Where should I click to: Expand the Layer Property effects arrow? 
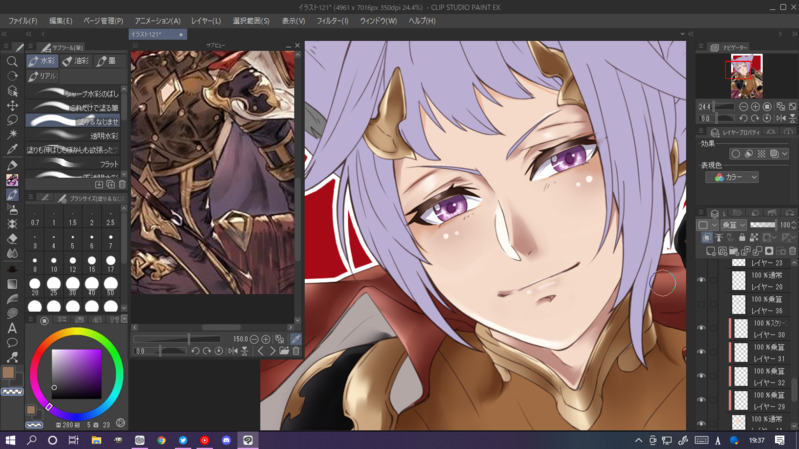coord(785,153)
